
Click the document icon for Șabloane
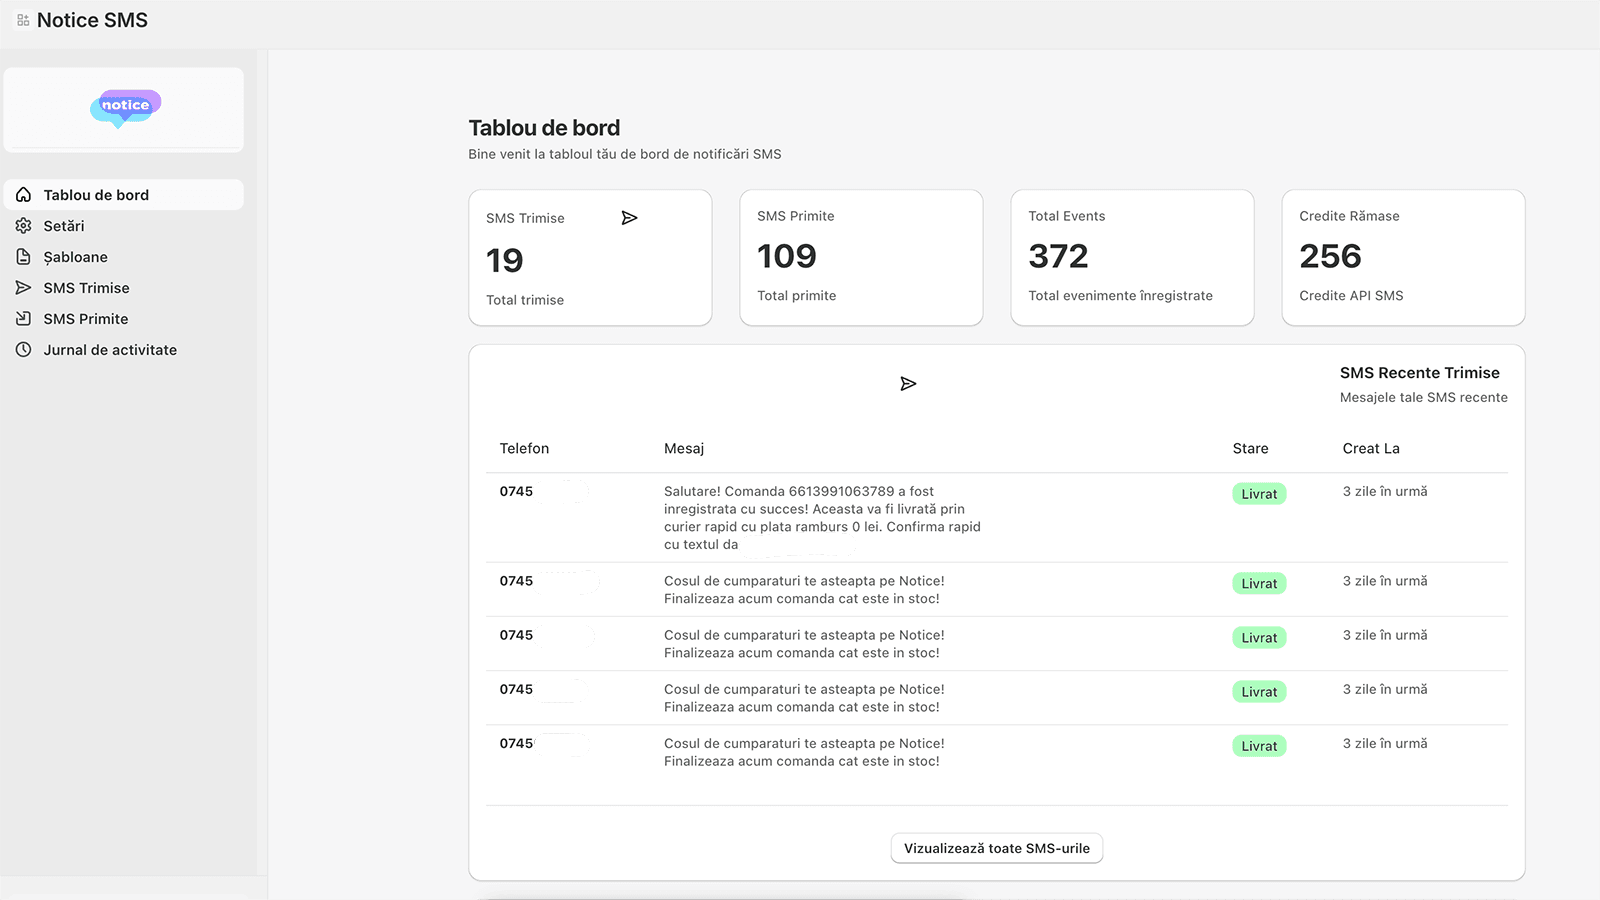pyautogui.click(x=24, y=257)
